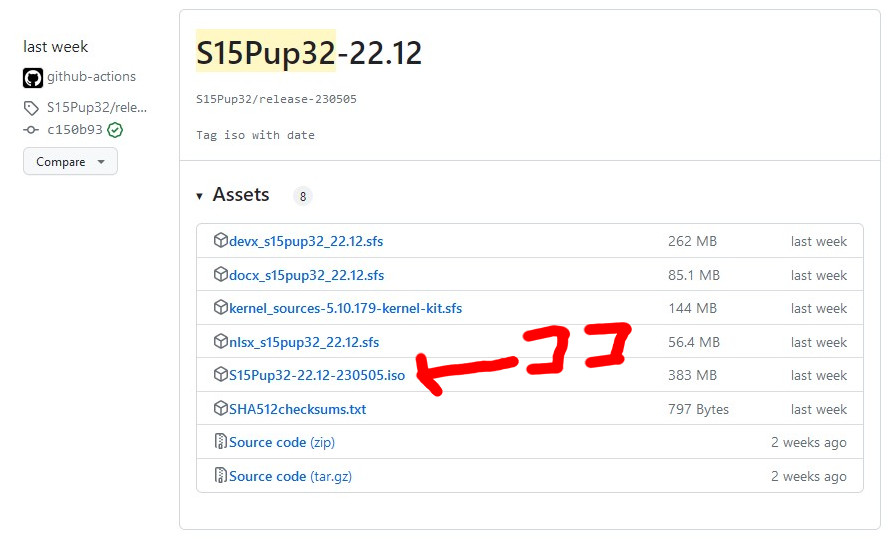Image resolution: width=895 pixels, height=543 pixels.
Task: Download docx_s15pup32_22.12.sfs
Action: [x=307, y=275]
